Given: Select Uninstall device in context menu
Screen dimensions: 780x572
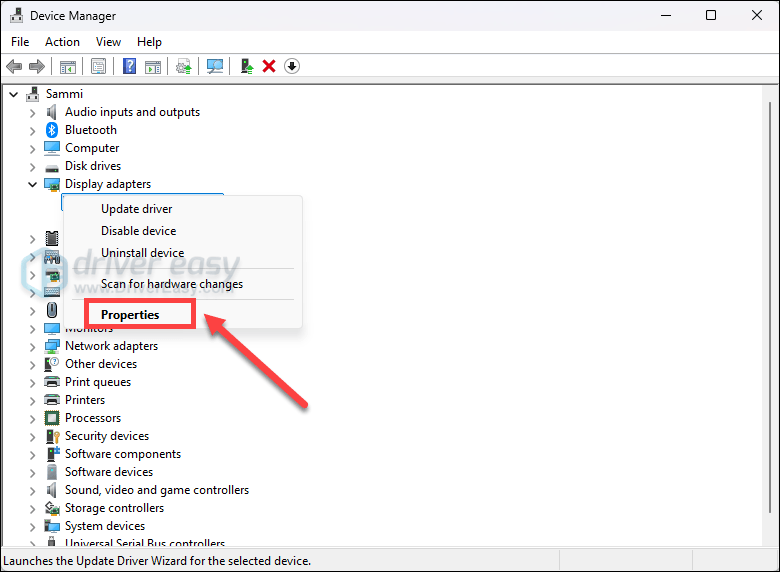Looking at the screenshot, I should (x=142, y=253).
